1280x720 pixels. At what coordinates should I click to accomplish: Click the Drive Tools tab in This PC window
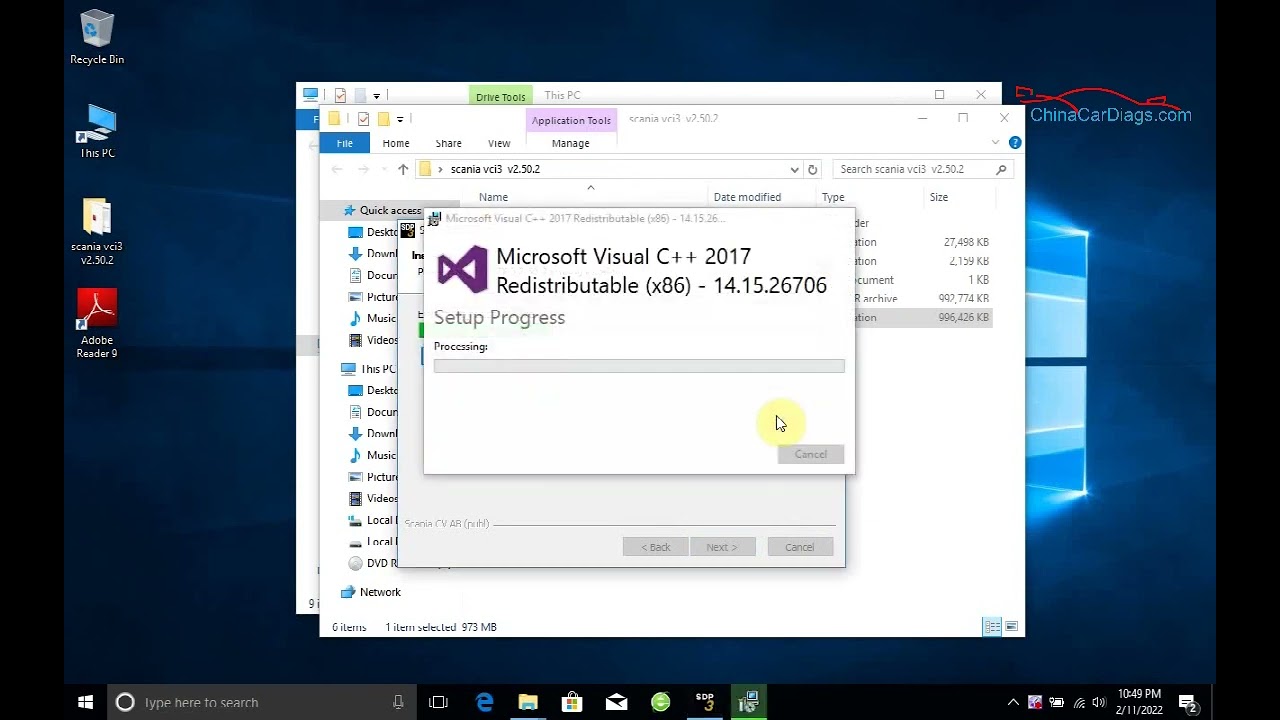(500, 97)
